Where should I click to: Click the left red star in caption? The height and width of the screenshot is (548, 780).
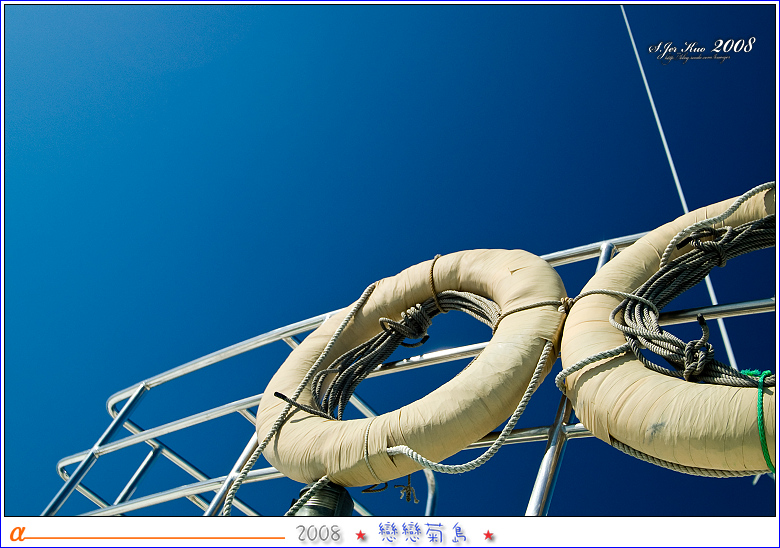point(361,535)
